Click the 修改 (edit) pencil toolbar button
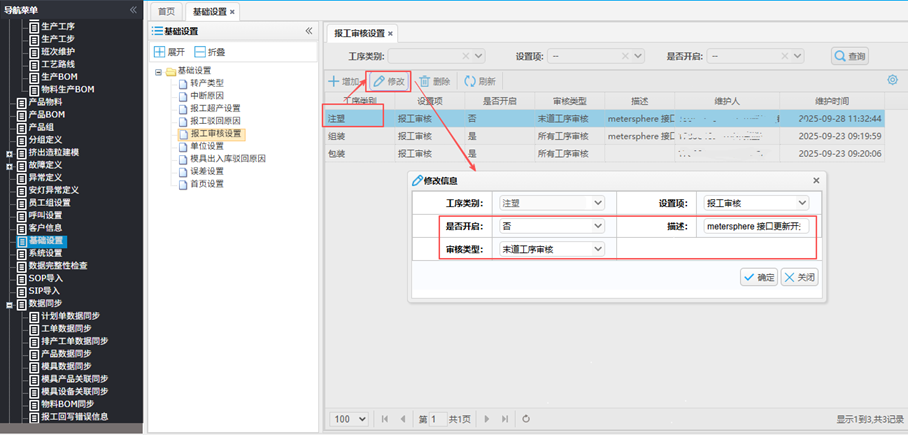Screen dimensions: 908x435 click(390, 81)
